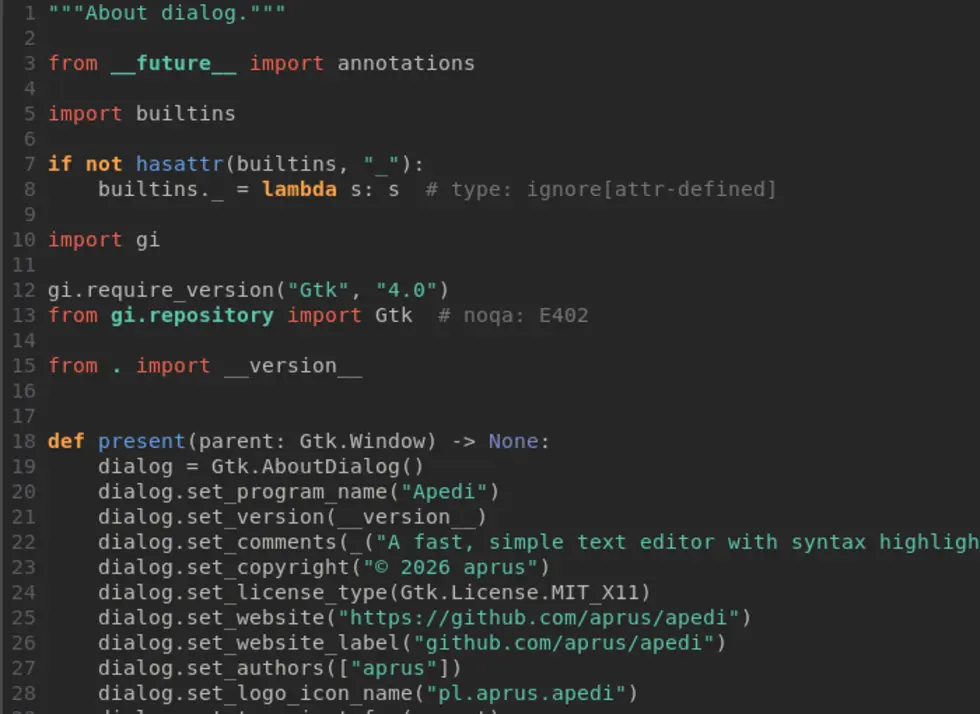Image resolution: width=980 pixels, height=714 pixels.
Task: Click gi.require_version on line 12
Action: (161, 290)
